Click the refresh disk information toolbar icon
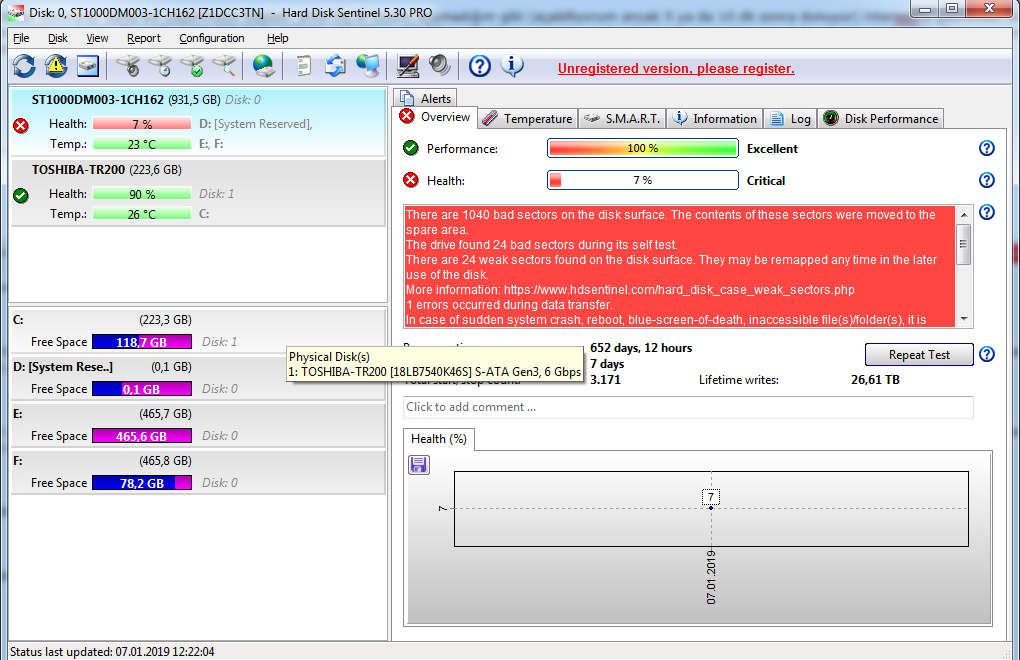 tap(24, 66)
